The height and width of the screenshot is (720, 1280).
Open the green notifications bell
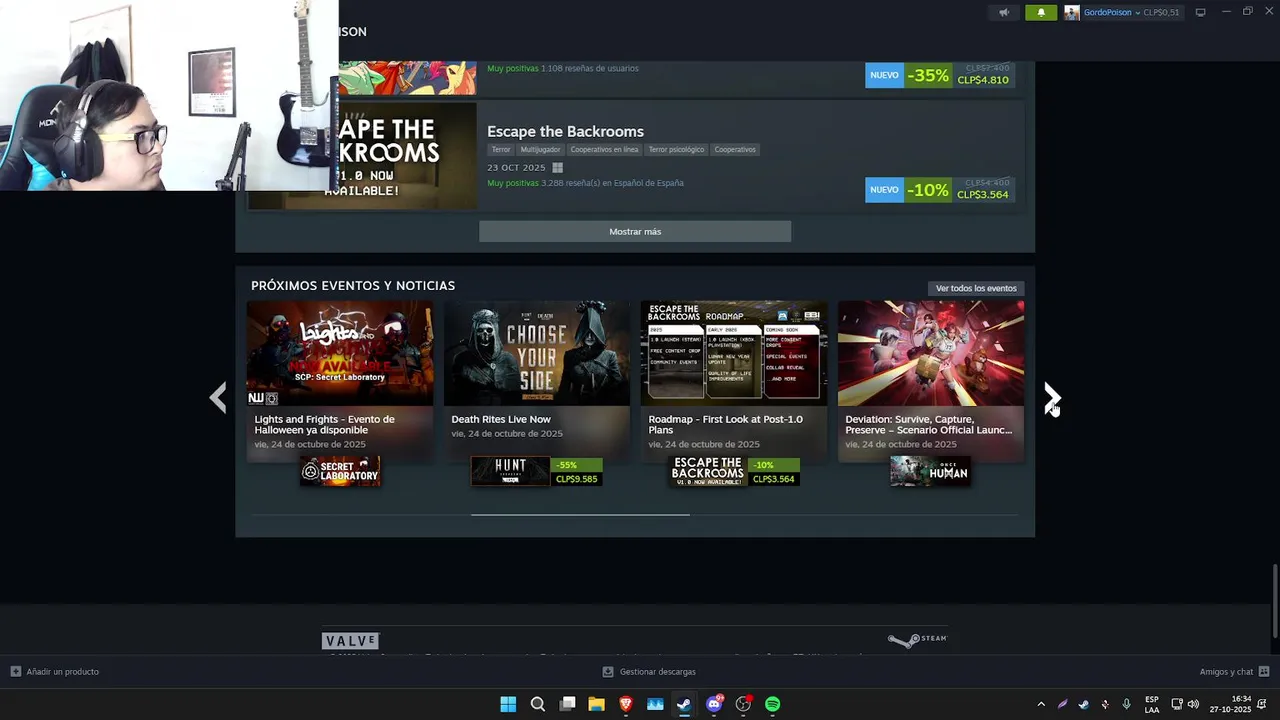1041,12
